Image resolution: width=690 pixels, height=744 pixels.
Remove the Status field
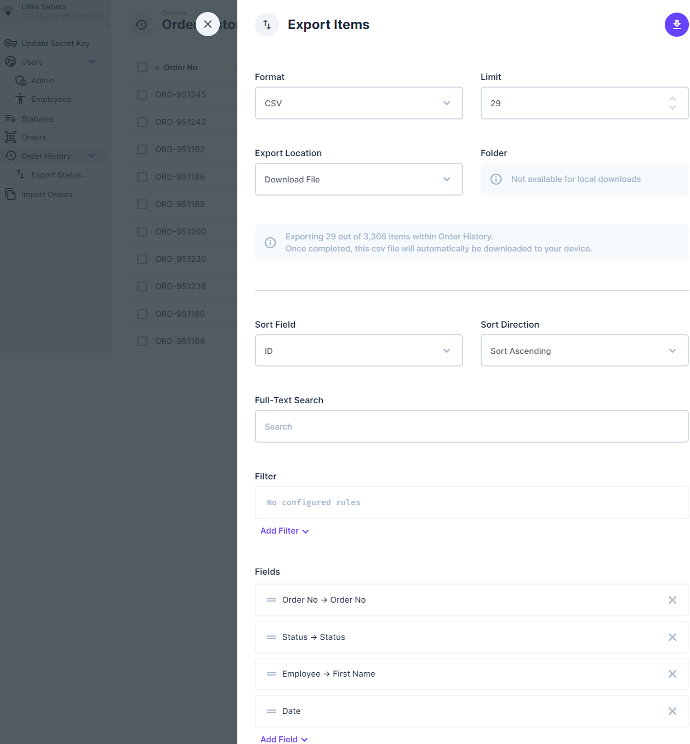click(672, 637)
